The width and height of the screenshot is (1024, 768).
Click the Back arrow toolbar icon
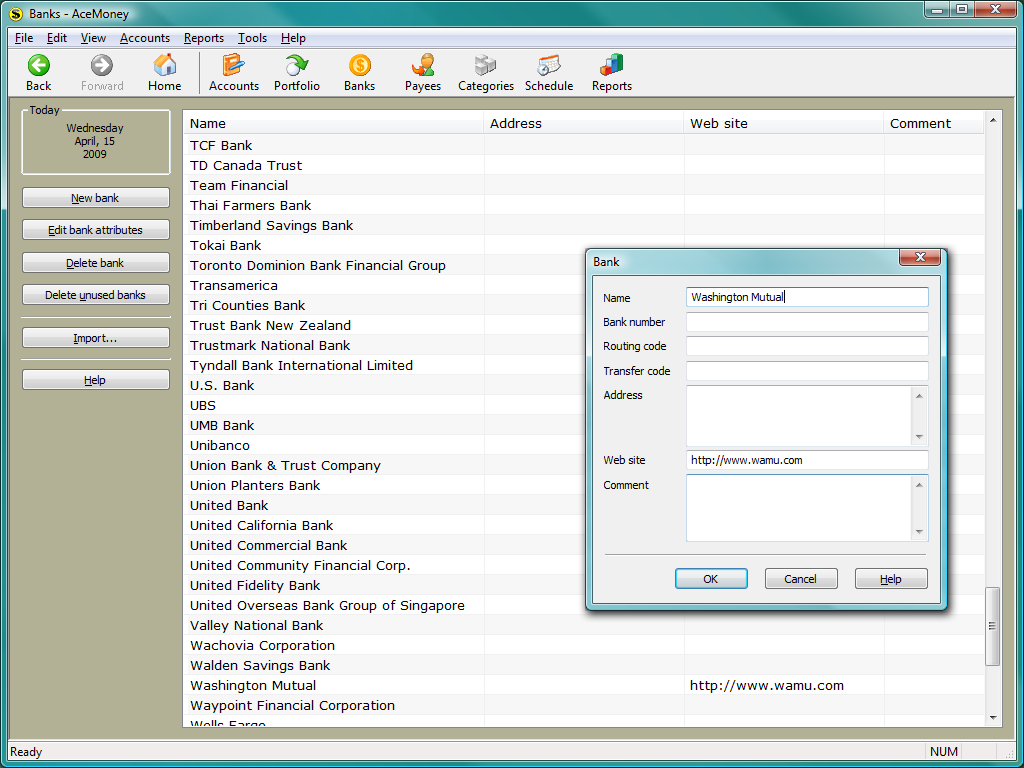pyautogui.click(x=38, y=67)
